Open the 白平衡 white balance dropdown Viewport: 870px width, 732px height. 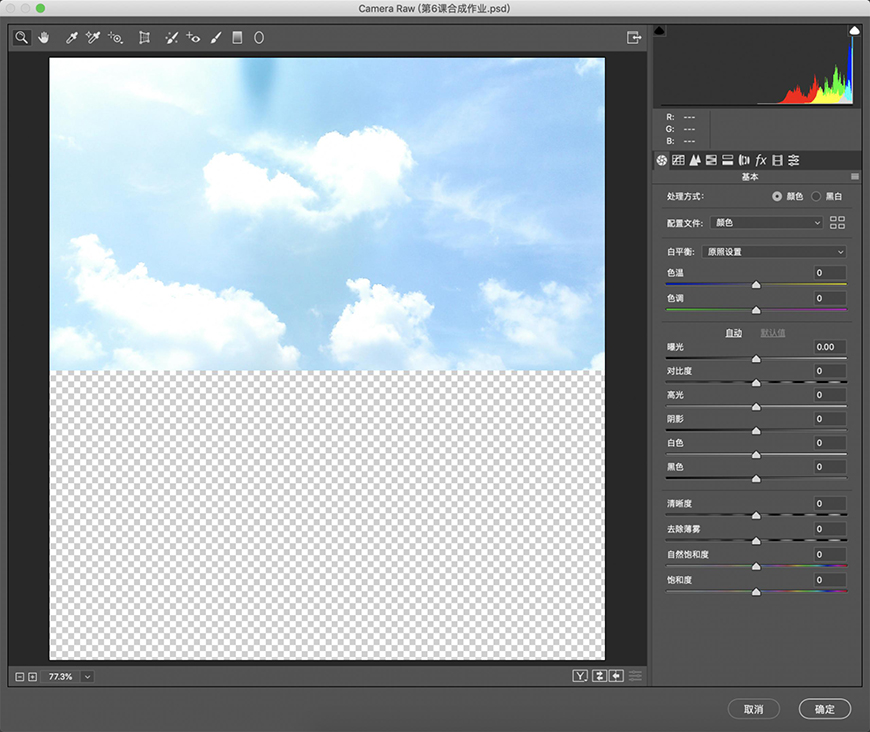coord(774,252)
